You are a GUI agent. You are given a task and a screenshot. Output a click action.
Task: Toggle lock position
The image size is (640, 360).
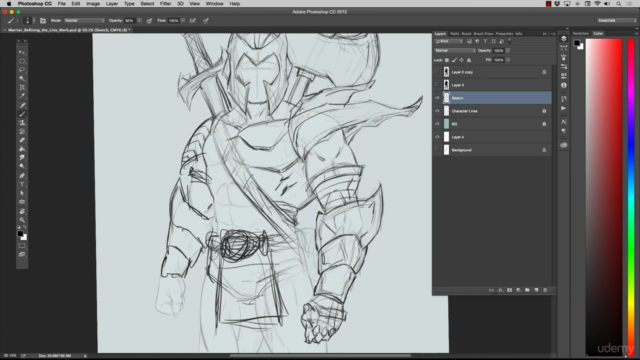pyautogui.click(x=462, y=60)
